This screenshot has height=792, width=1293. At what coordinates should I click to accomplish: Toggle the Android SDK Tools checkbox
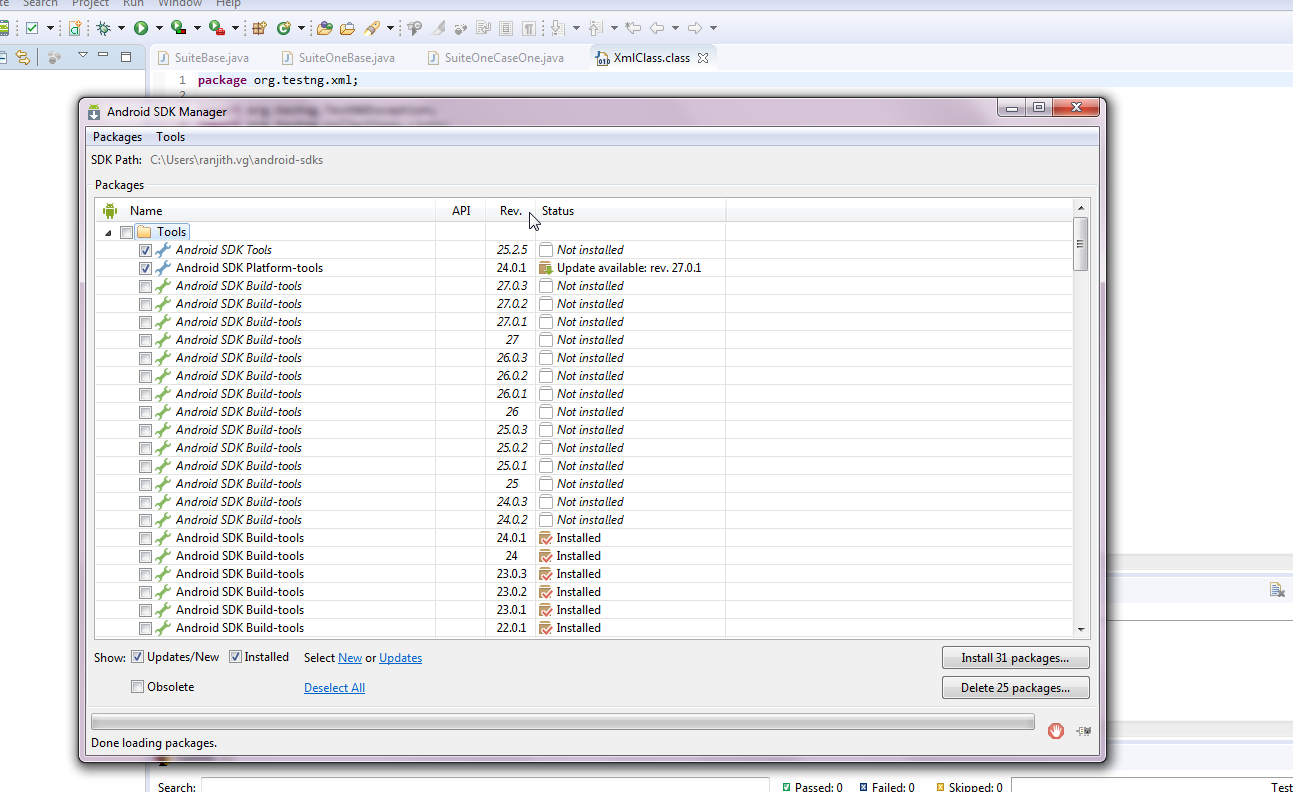(x=146, y=250)
